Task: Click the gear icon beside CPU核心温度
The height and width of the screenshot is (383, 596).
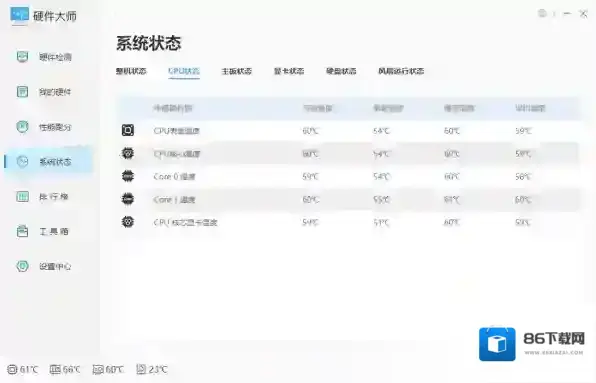Action: tap(128, 154)
